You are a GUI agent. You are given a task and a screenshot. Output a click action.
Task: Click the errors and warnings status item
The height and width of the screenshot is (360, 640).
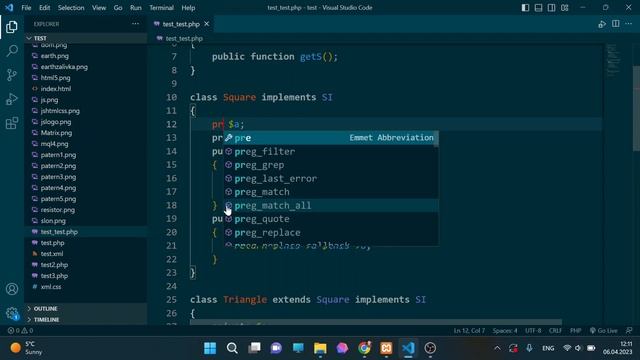pos(20,331)
